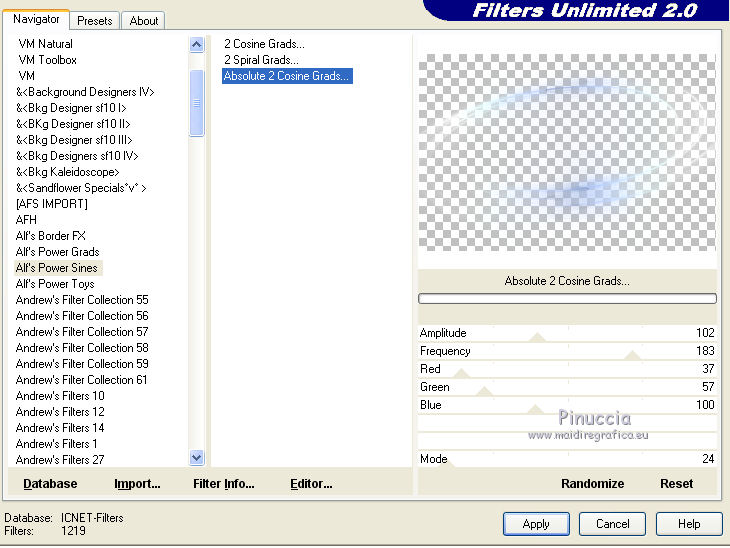Select the VM category
Image resolution: width=730 pixels, height=548 pixels.
click(27, 76)
